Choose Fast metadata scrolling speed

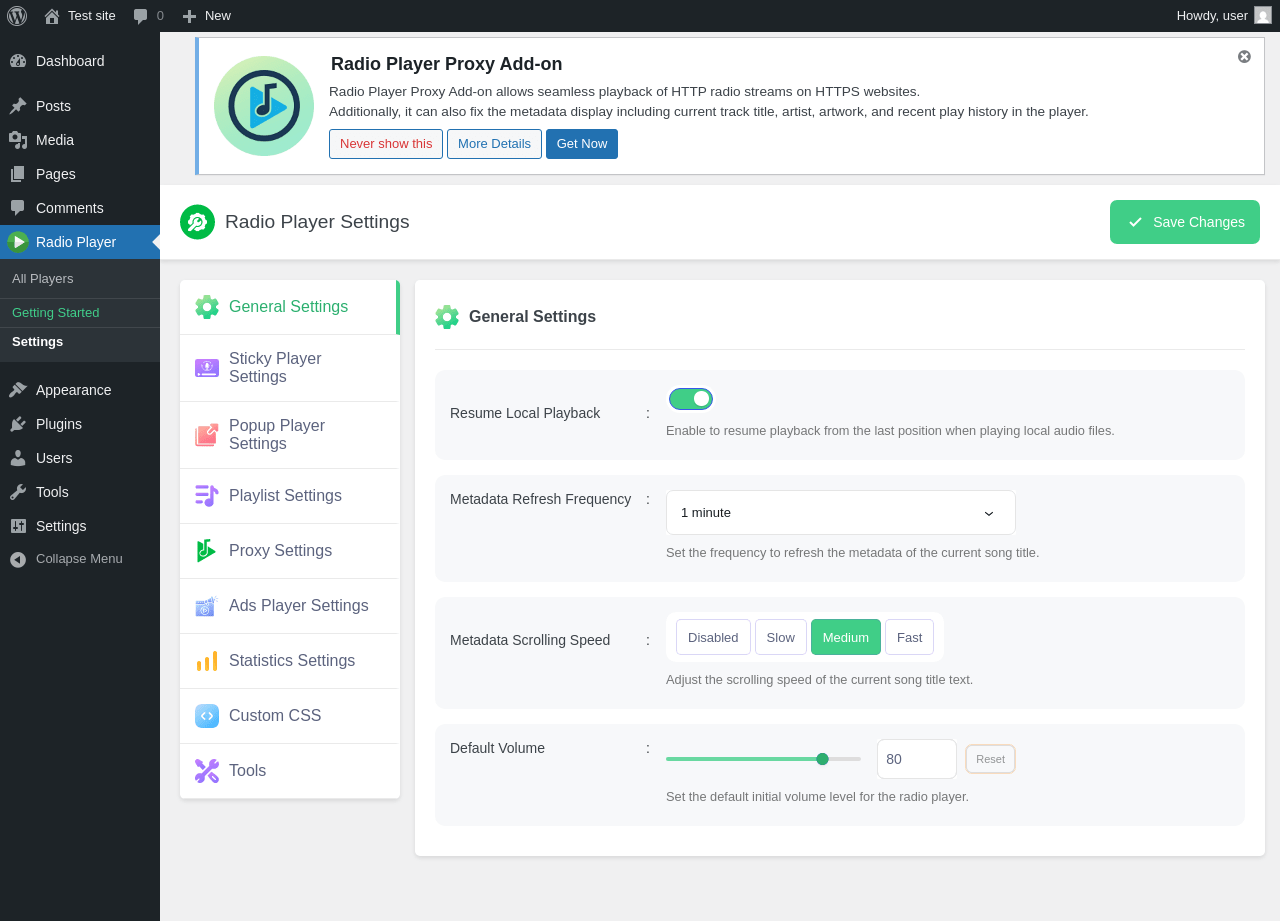point(909,637)
